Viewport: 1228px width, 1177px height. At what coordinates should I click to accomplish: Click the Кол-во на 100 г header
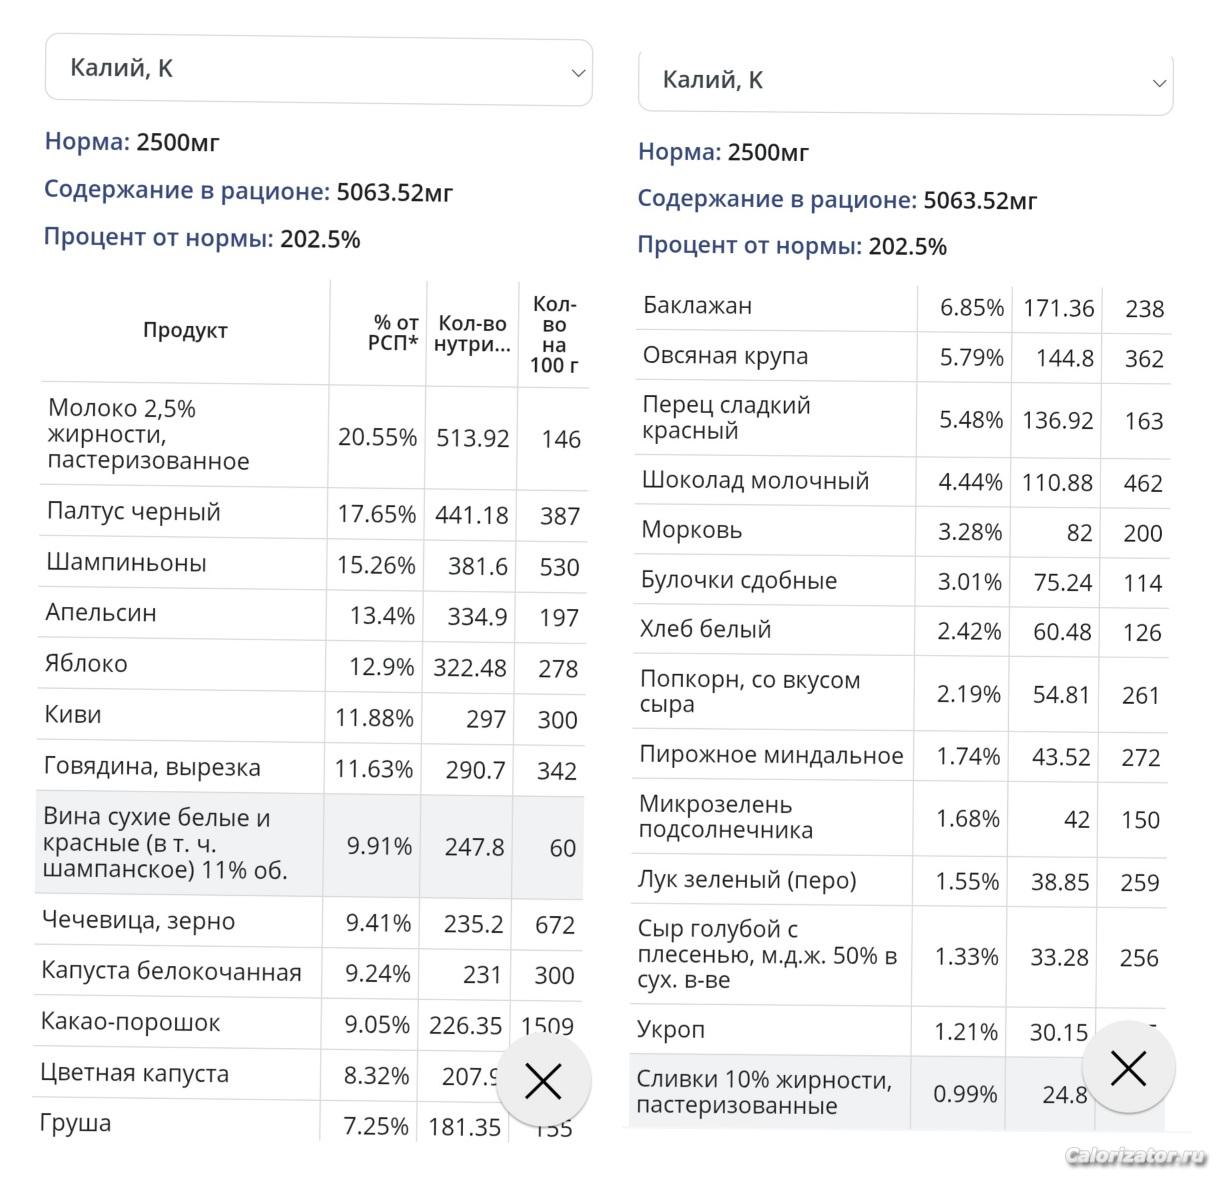(554, 334)
